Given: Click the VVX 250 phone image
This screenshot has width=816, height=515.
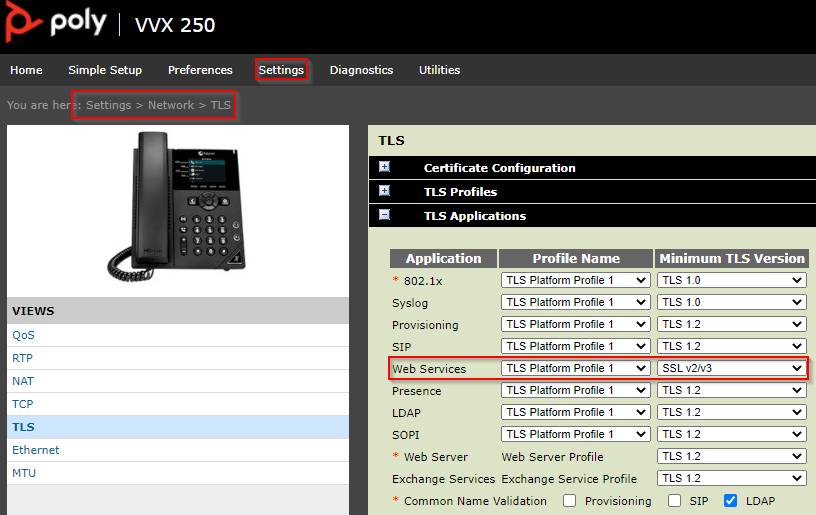Looking at the screenshot, I should point(178,207).
